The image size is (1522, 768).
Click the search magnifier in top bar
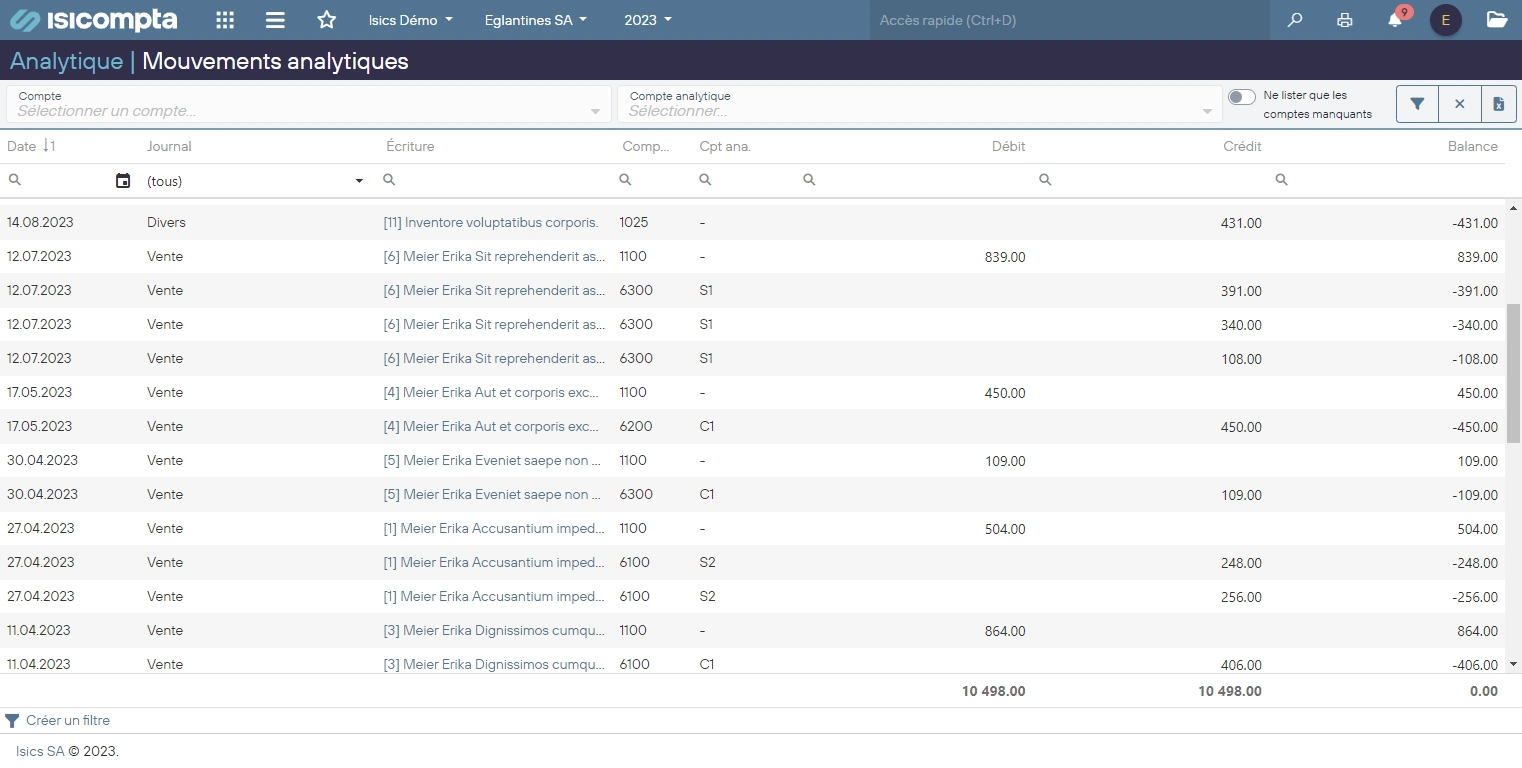(1295, 20)
